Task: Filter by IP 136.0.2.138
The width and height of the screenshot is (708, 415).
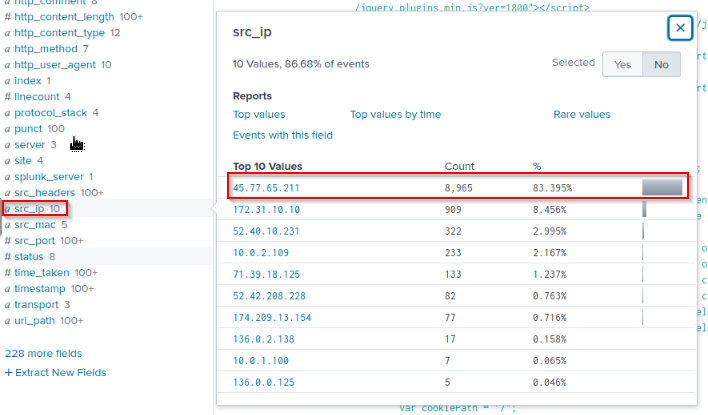Action: (x=264, y=340)
